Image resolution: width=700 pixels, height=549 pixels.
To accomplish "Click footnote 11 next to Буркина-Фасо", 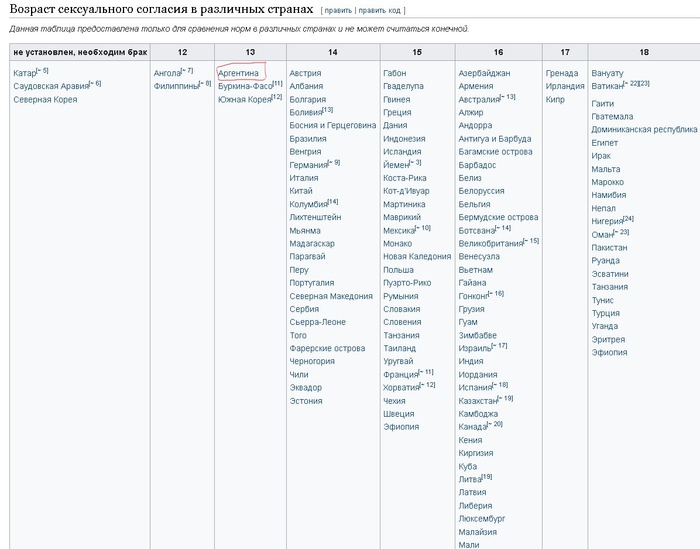I will point(277,84).
